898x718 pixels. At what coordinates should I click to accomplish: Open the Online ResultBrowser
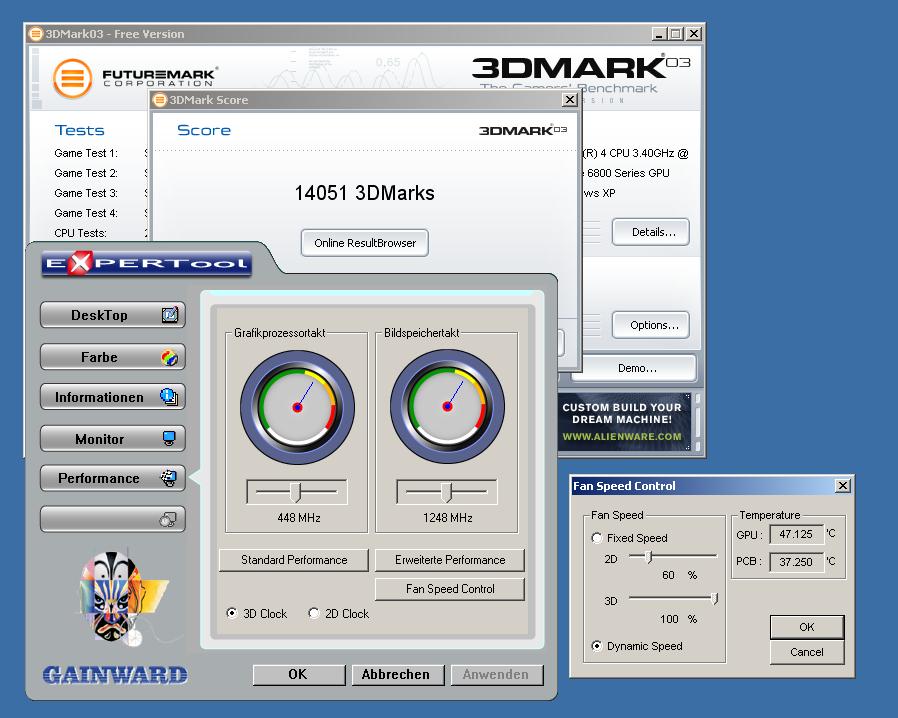pos(365,243)
